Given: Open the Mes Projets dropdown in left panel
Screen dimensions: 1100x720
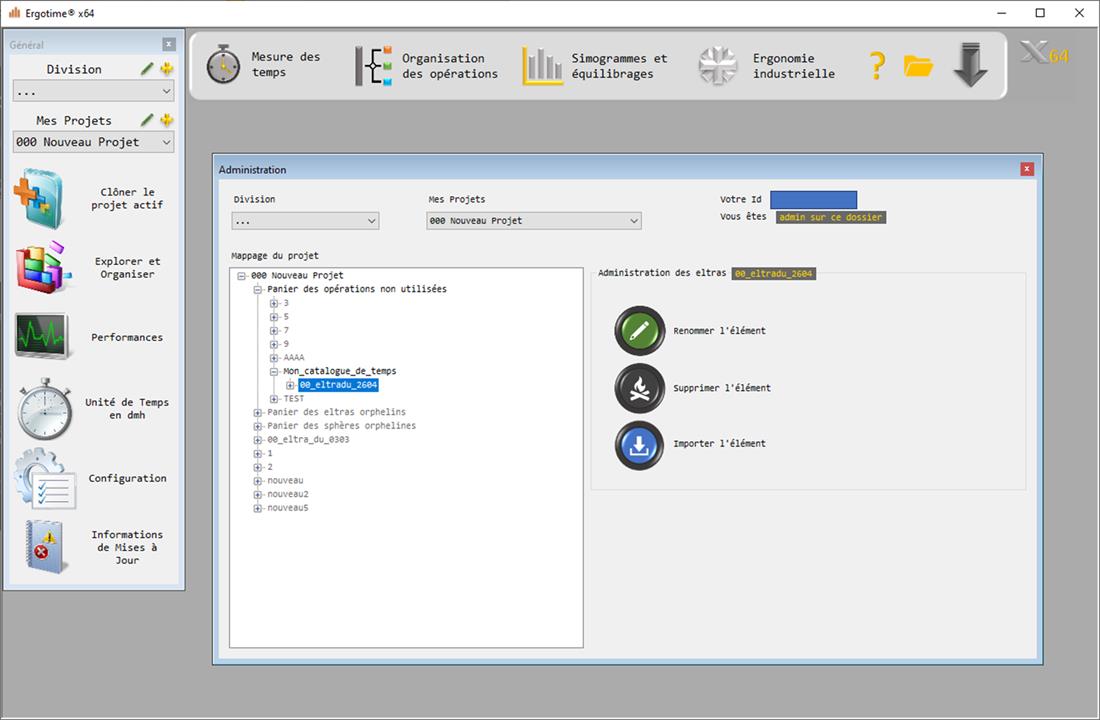Looking at the screenshot, I should coord(93,142).
